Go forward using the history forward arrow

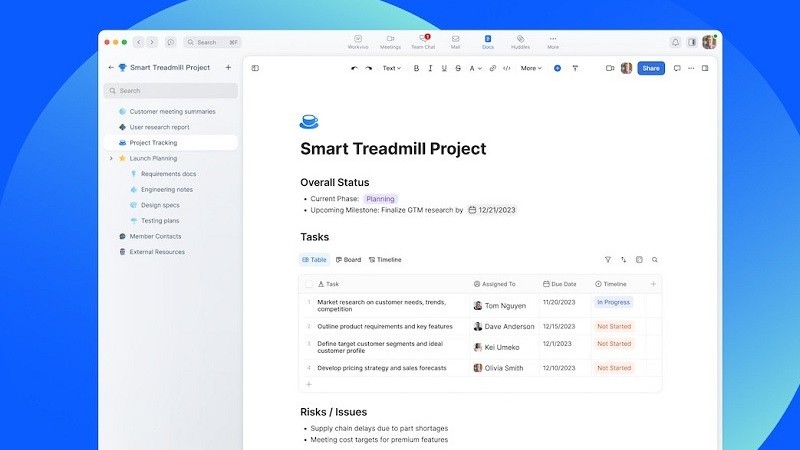[152, 42]
